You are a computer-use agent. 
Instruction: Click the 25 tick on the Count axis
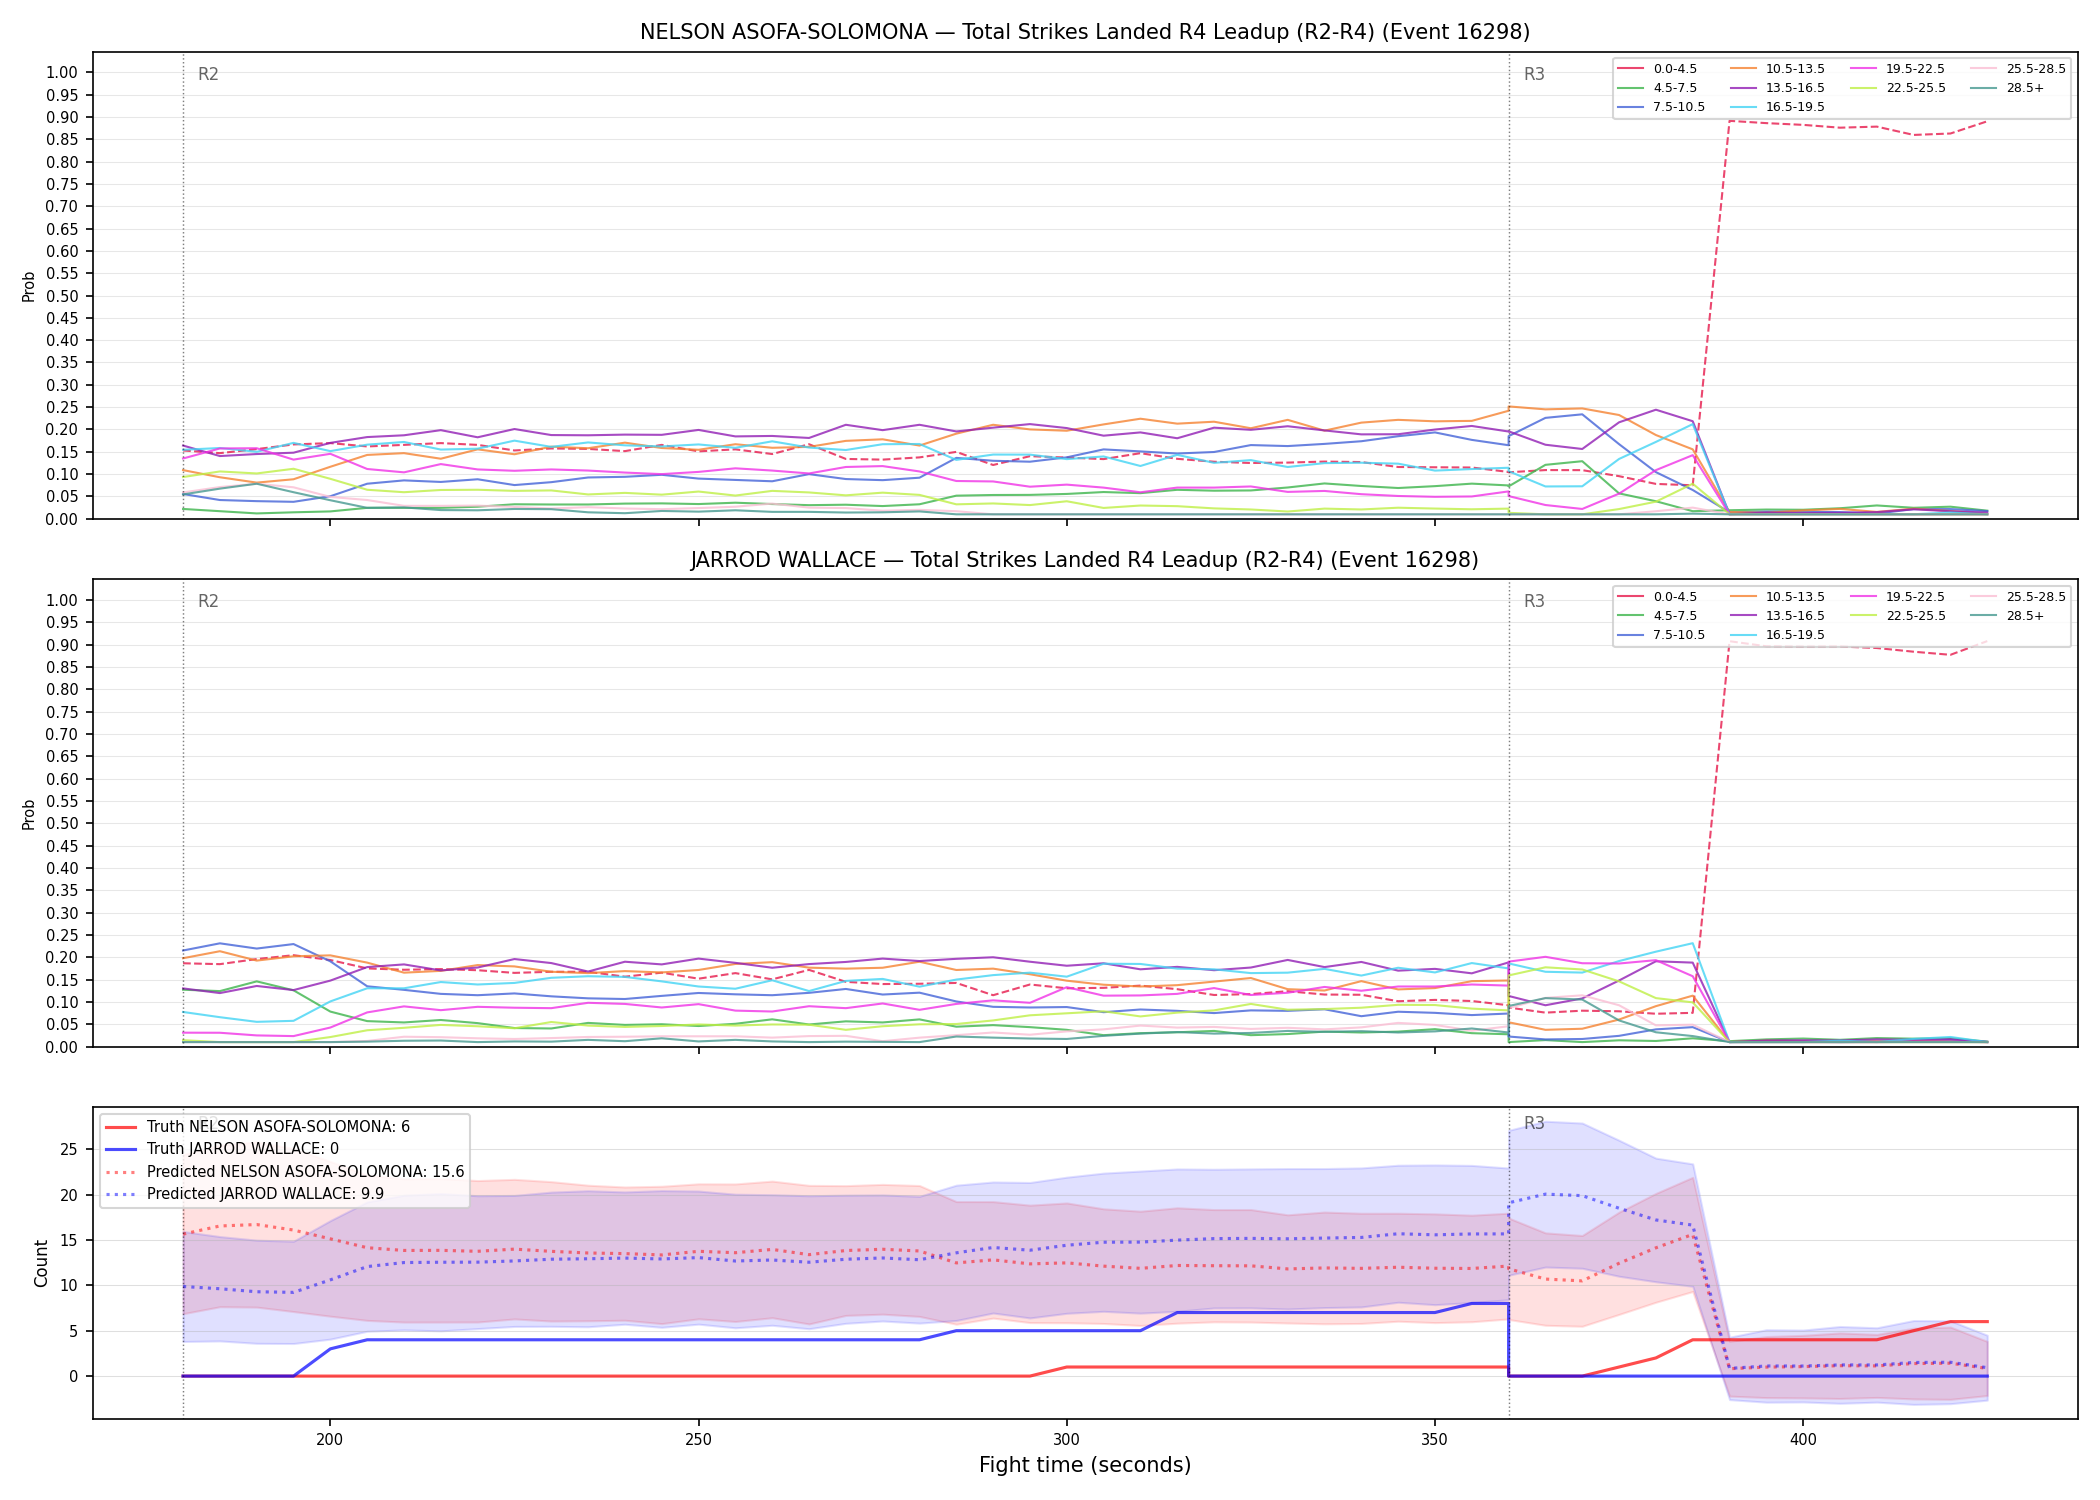(x=68, y=1150)
